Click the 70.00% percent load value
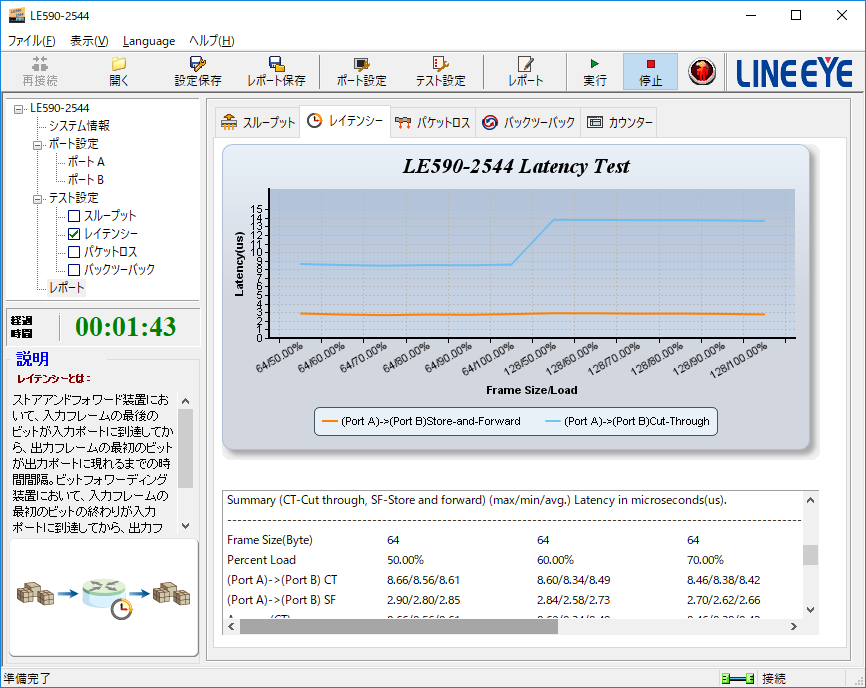This screenshot has width=866, height=688. 705,560
